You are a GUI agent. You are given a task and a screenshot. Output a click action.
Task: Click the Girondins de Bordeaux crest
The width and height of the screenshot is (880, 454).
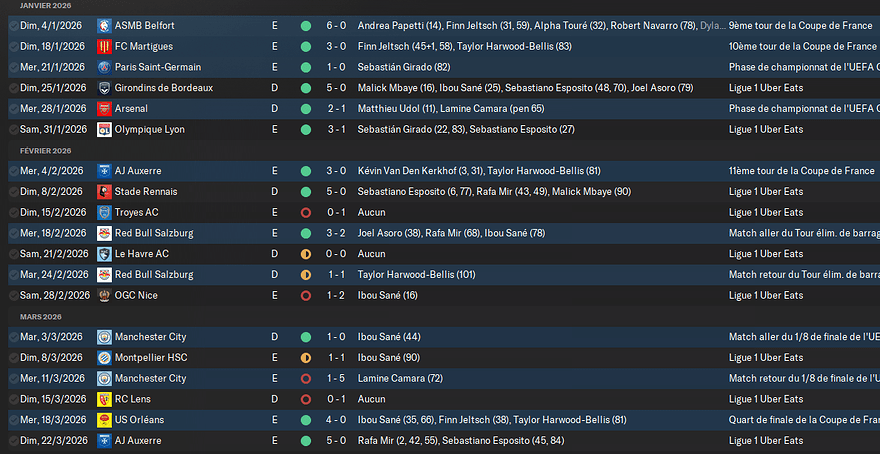104,88
